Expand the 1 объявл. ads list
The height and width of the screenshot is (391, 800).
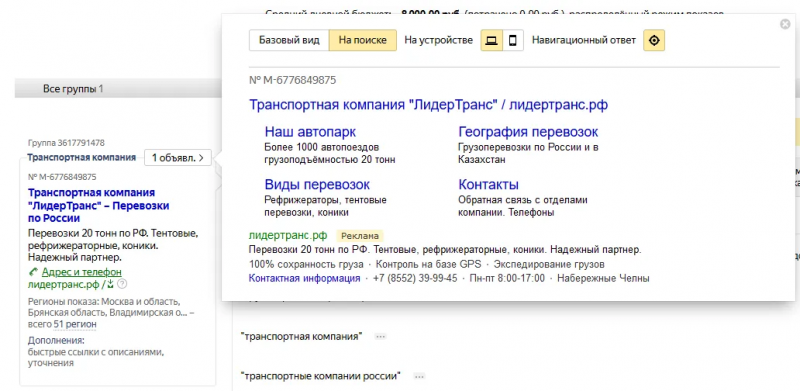tap(178, 158)
